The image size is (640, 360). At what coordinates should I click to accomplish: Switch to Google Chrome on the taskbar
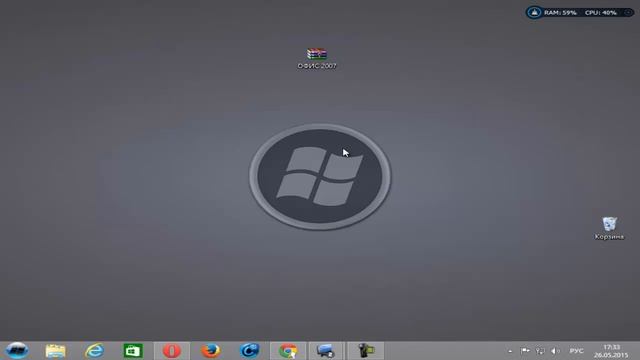pos(288,351)
